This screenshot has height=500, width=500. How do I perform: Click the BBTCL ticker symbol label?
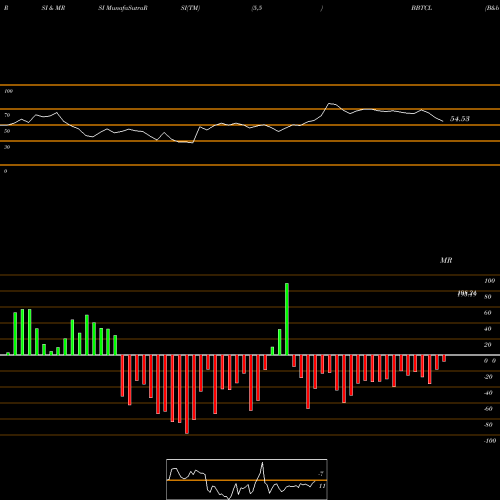pyautogui.click(x=421, y=8)
